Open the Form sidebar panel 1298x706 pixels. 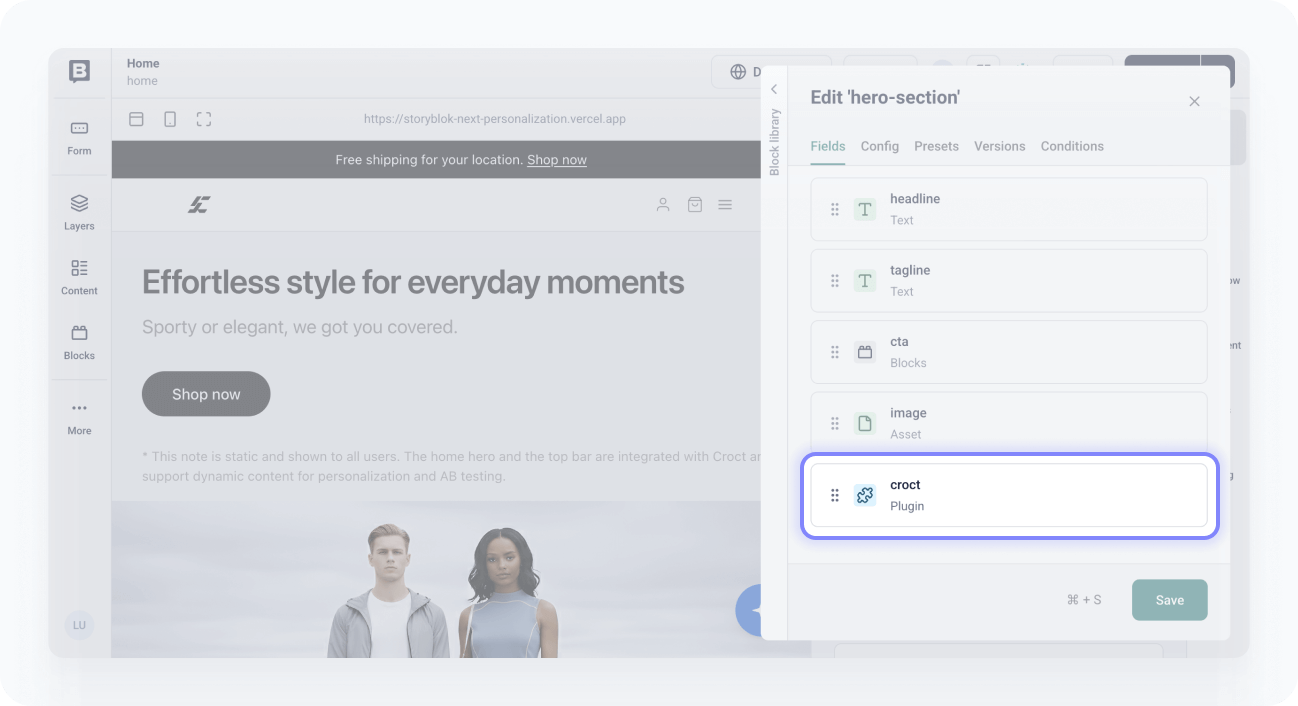pos(79,137)
